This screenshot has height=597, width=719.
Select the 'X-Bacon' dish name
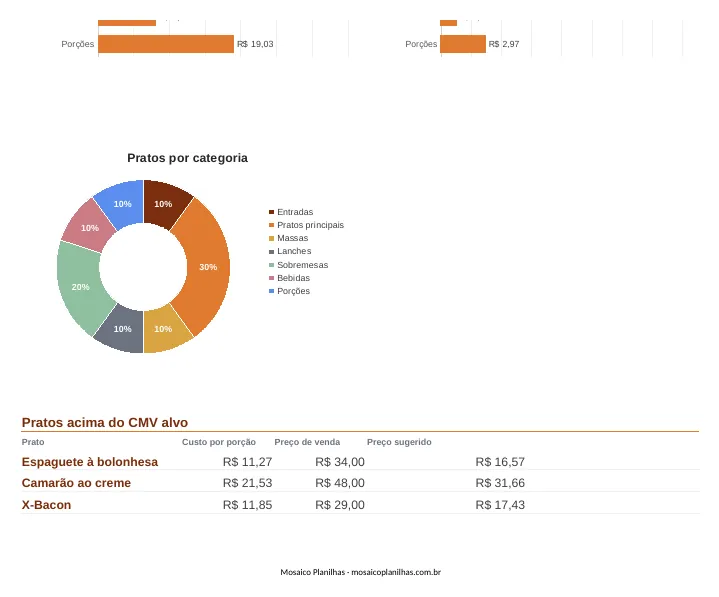coord(46,505)
